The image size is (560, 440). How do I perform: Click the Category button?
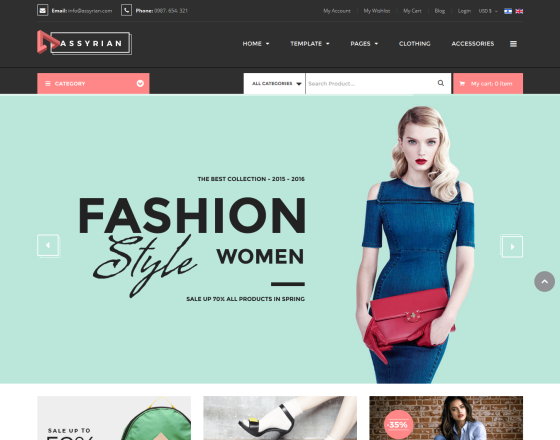[x=93, y=84]
